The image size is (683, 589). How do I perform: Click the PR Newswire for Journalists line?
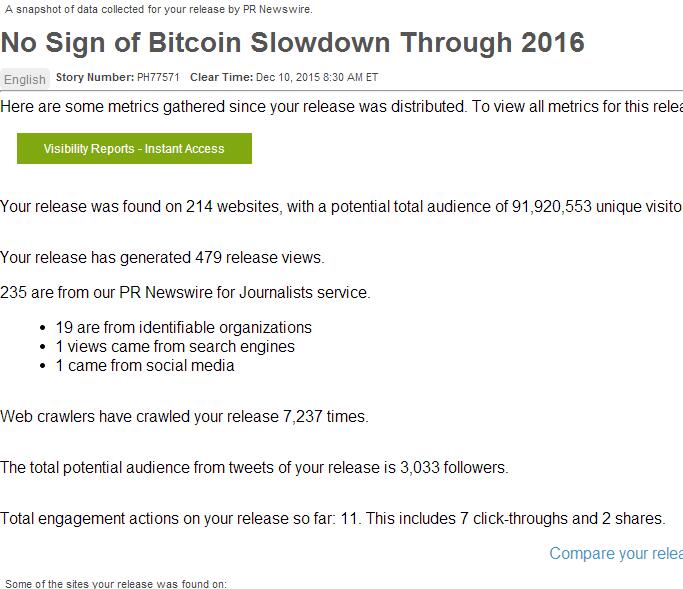pos(185,292)
